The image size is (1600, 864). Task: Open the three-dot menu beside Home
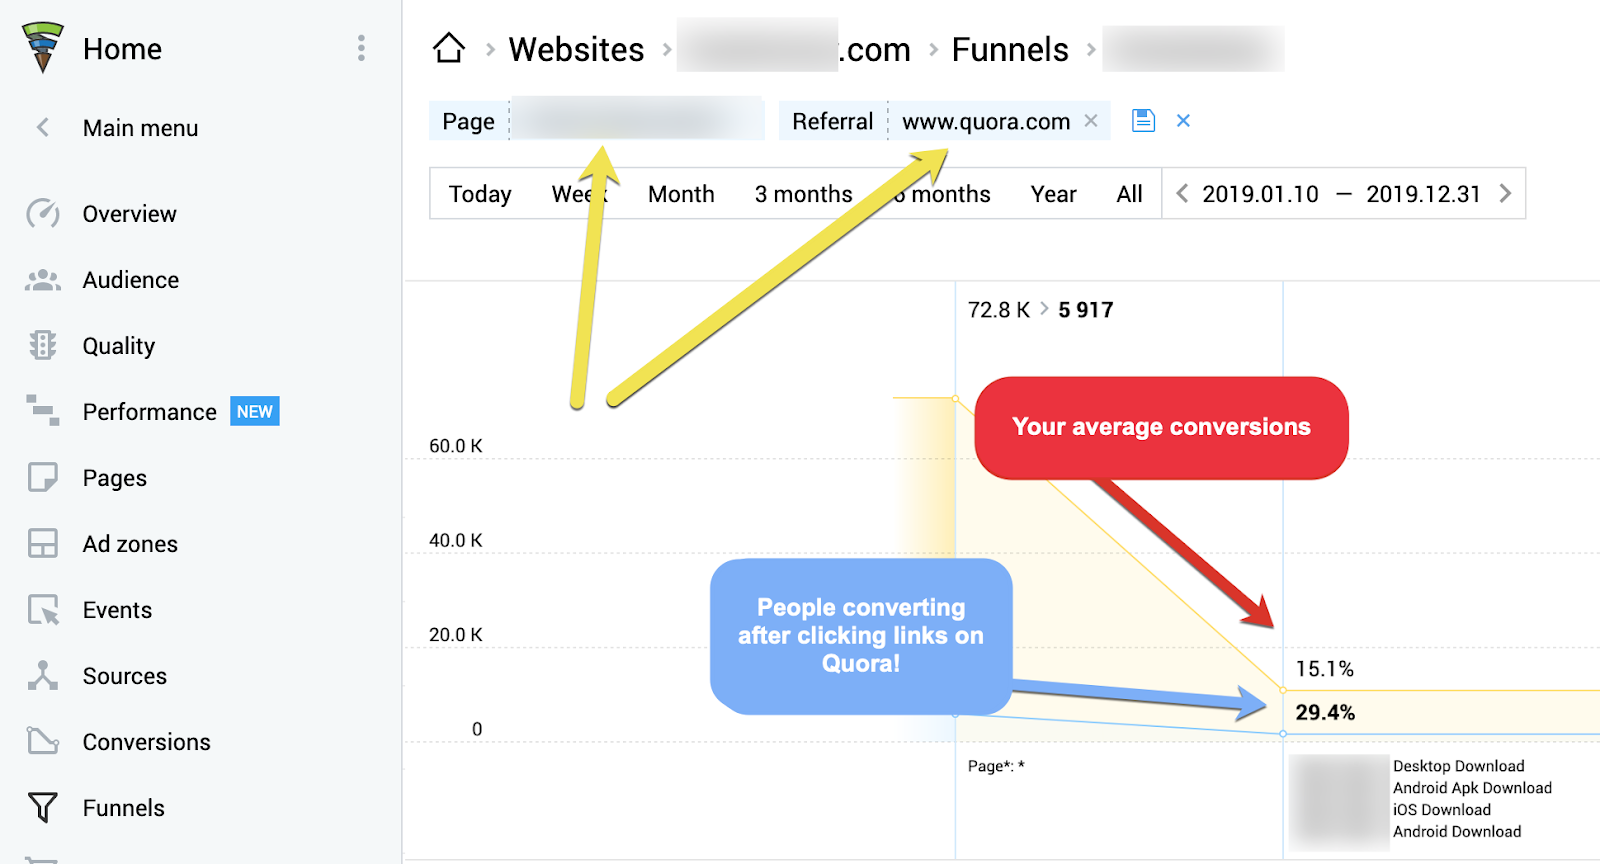(361, 48)
